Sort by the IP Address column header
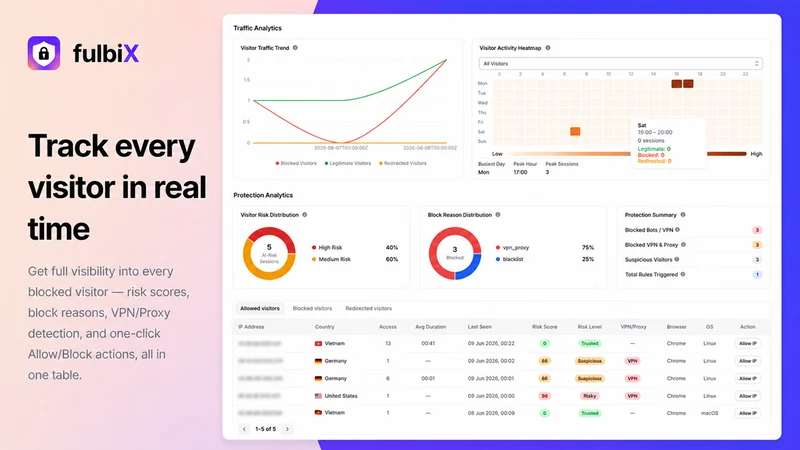Screen dimensions: 800x450 [x=251, y=327]
